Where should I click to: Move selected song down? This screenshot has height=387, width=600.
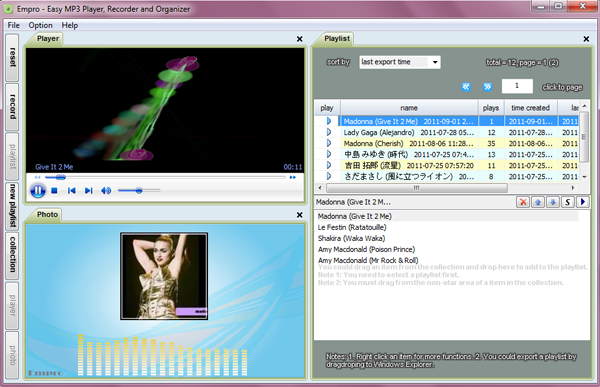click(x=553, y=202)
